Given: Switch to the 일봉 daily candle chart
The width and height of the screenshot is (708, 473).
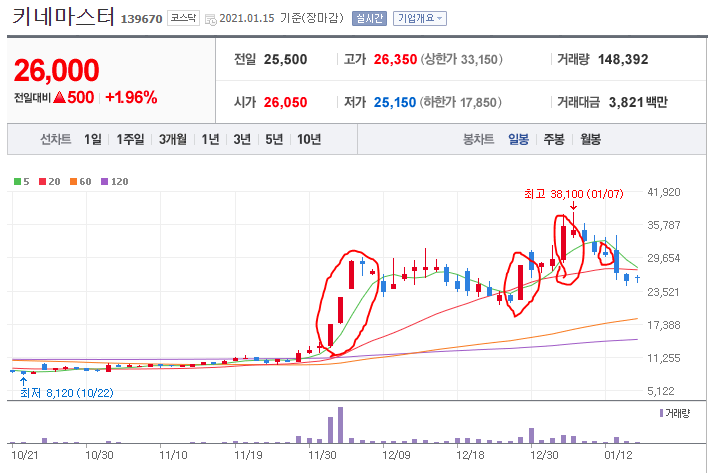Looking at the screenshot, I should point(518,139).
